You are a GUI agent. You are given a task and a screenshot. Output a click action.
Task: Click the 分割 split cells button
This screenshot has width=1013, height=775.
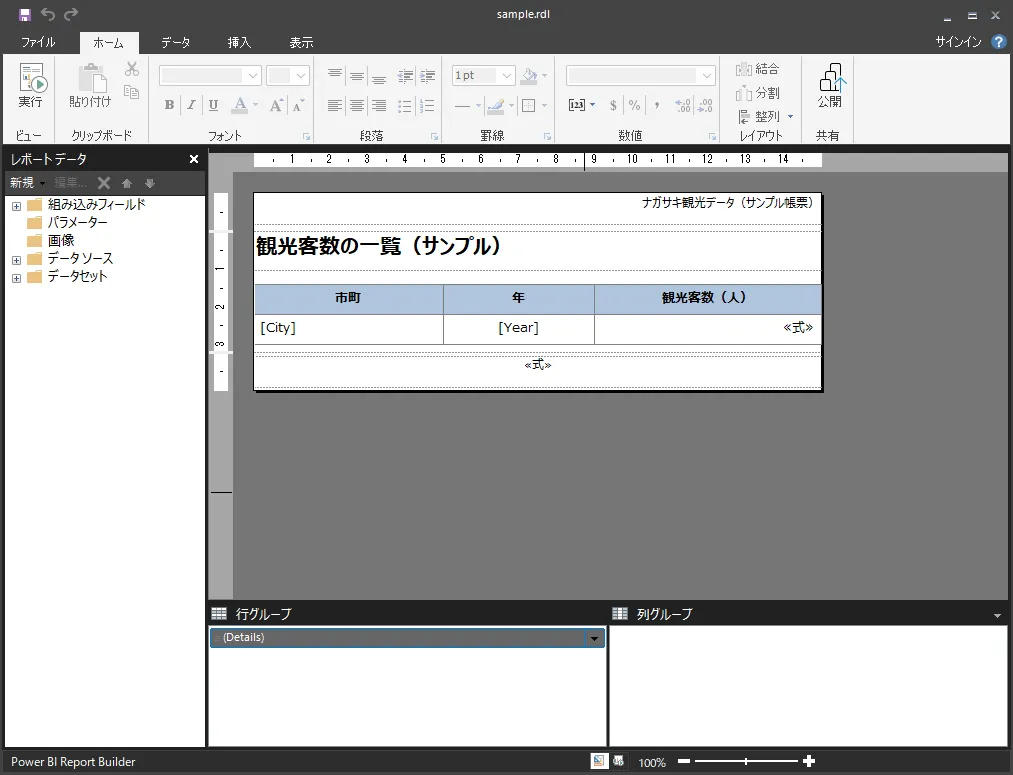757,93
